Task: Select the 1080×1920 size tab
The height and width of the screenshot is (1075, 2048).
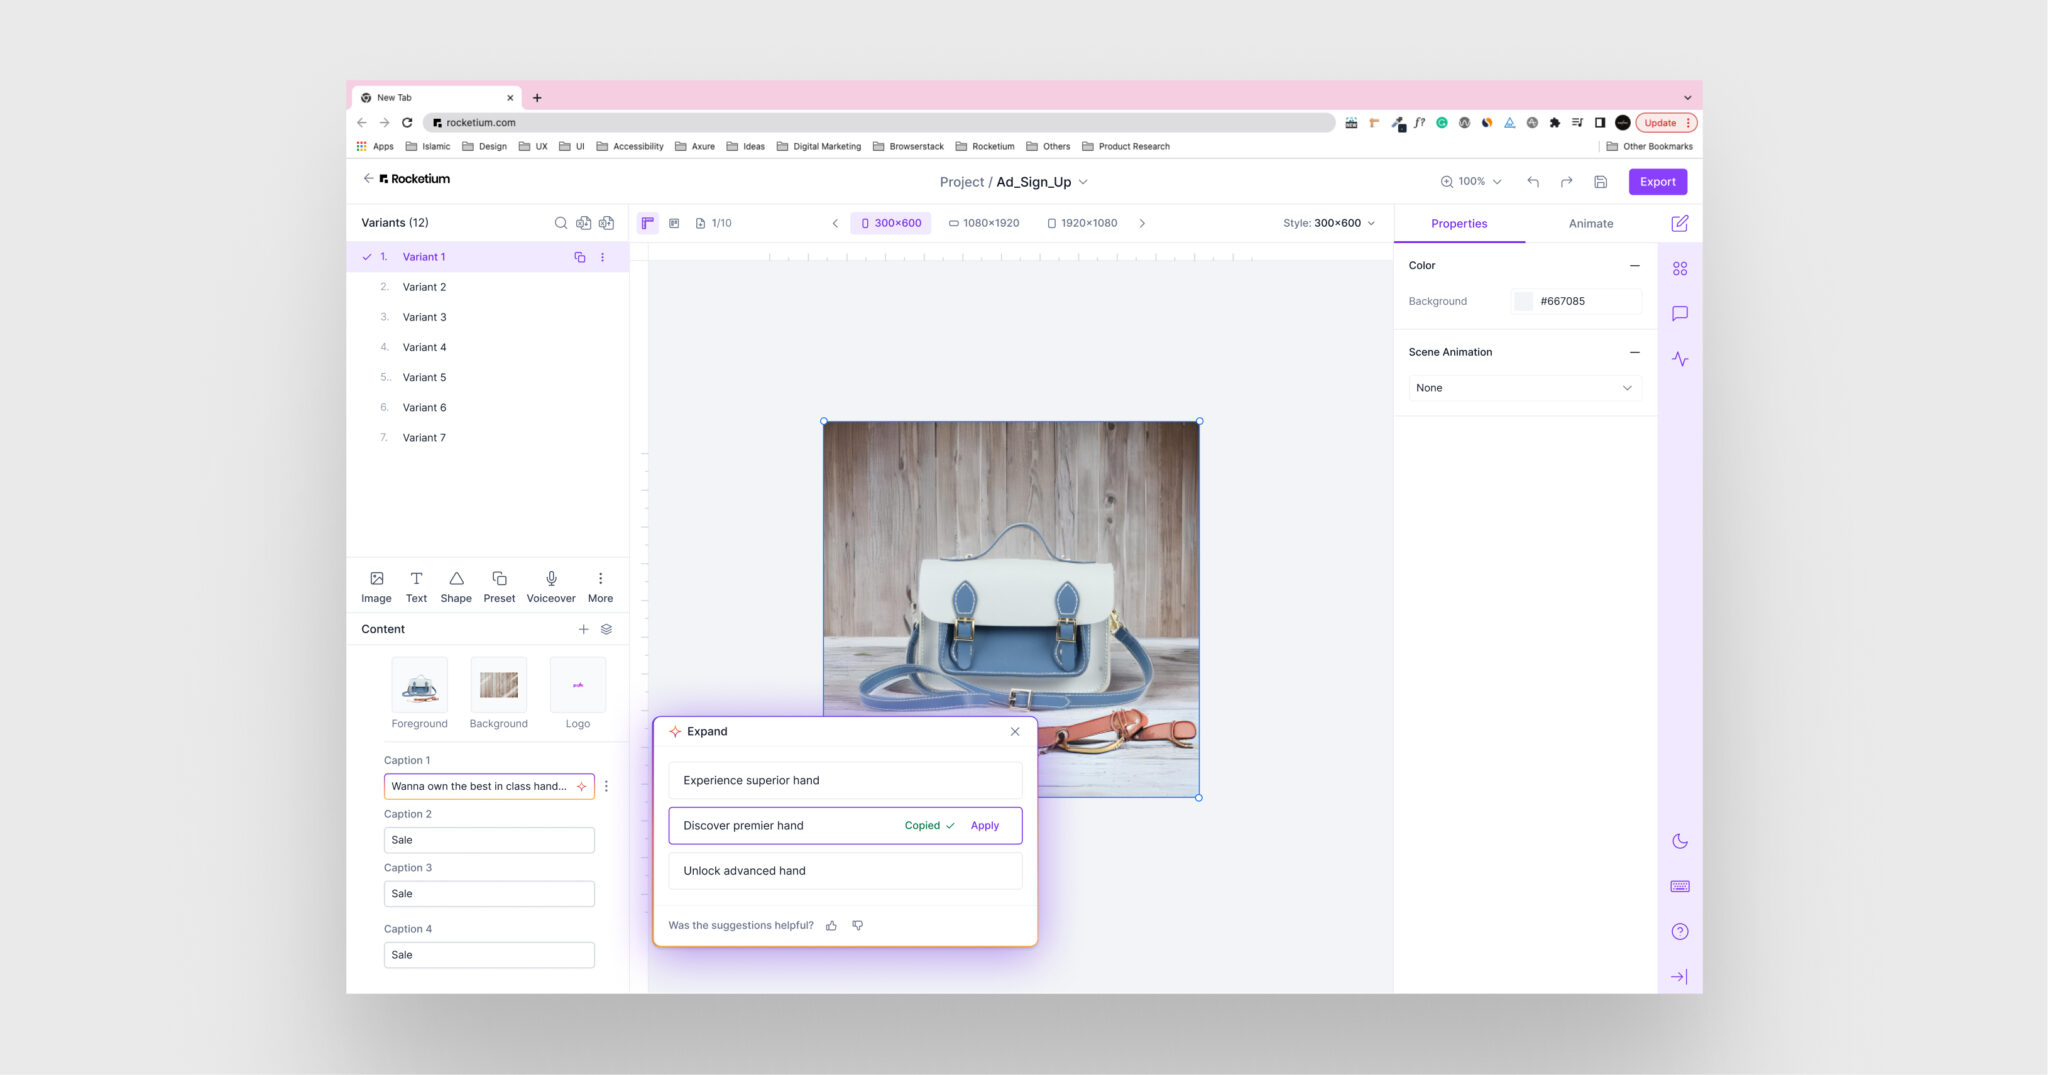Action: click(x=984, y=223)
